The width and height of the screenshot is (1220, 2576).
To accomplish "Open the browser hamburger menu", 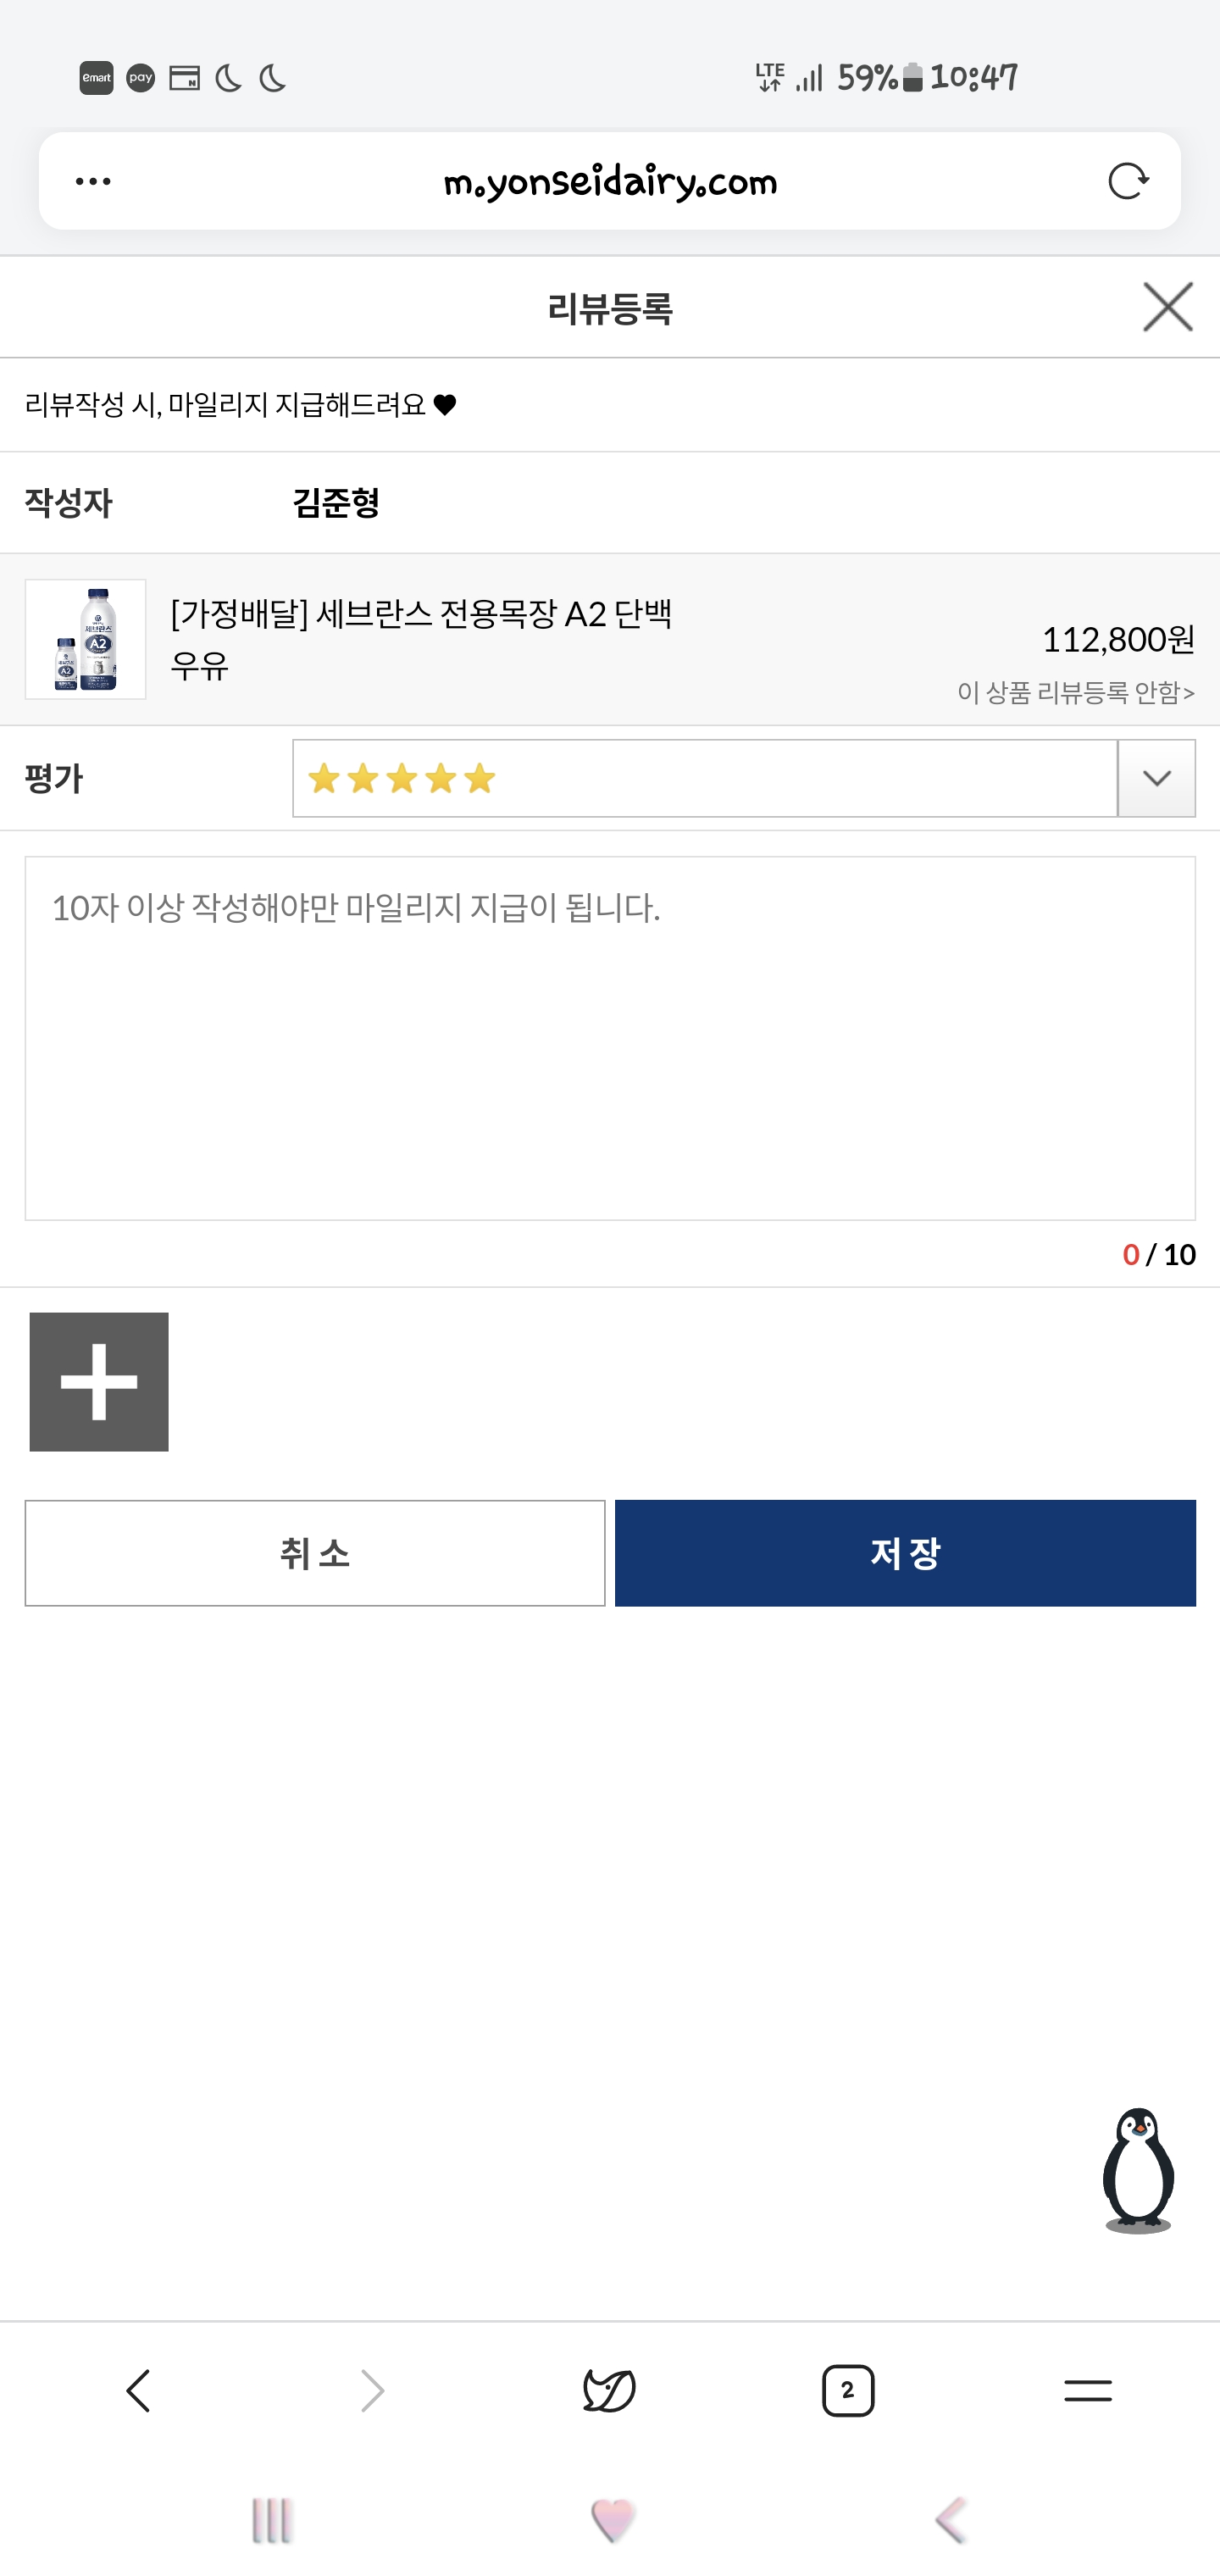I will pos(1087,2391).
